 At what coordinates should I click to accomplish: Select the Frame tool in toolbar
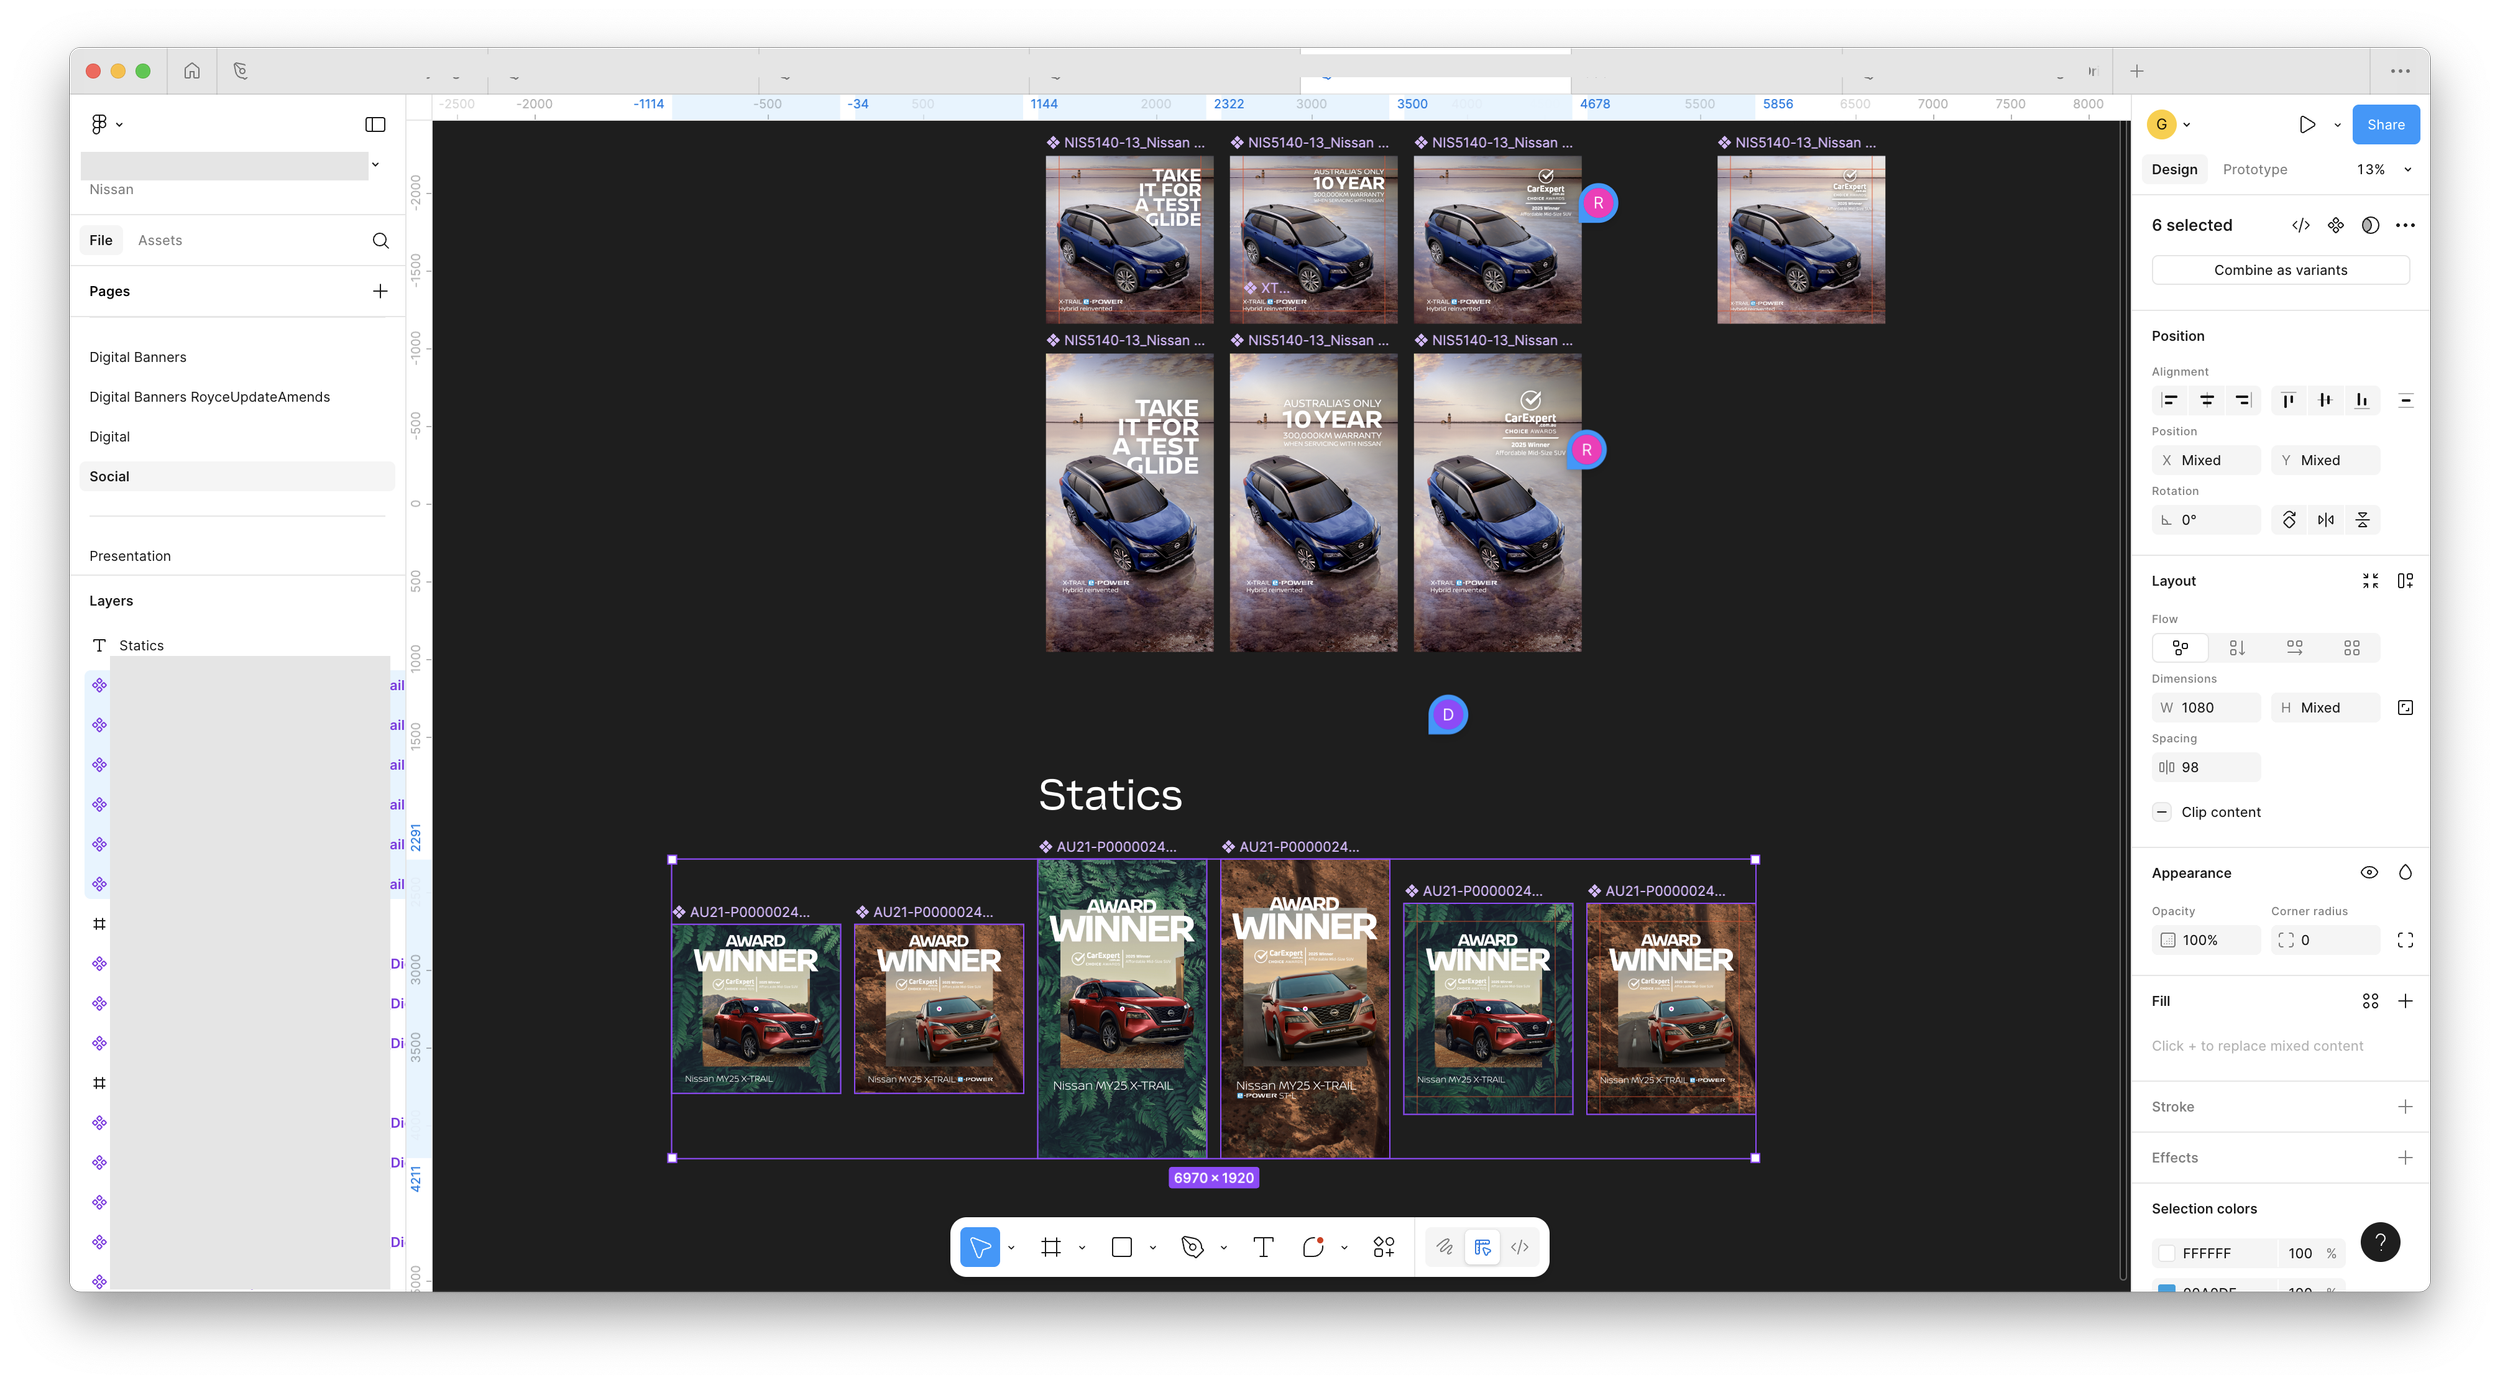pyautogui.click(x=1050, y=1247)
